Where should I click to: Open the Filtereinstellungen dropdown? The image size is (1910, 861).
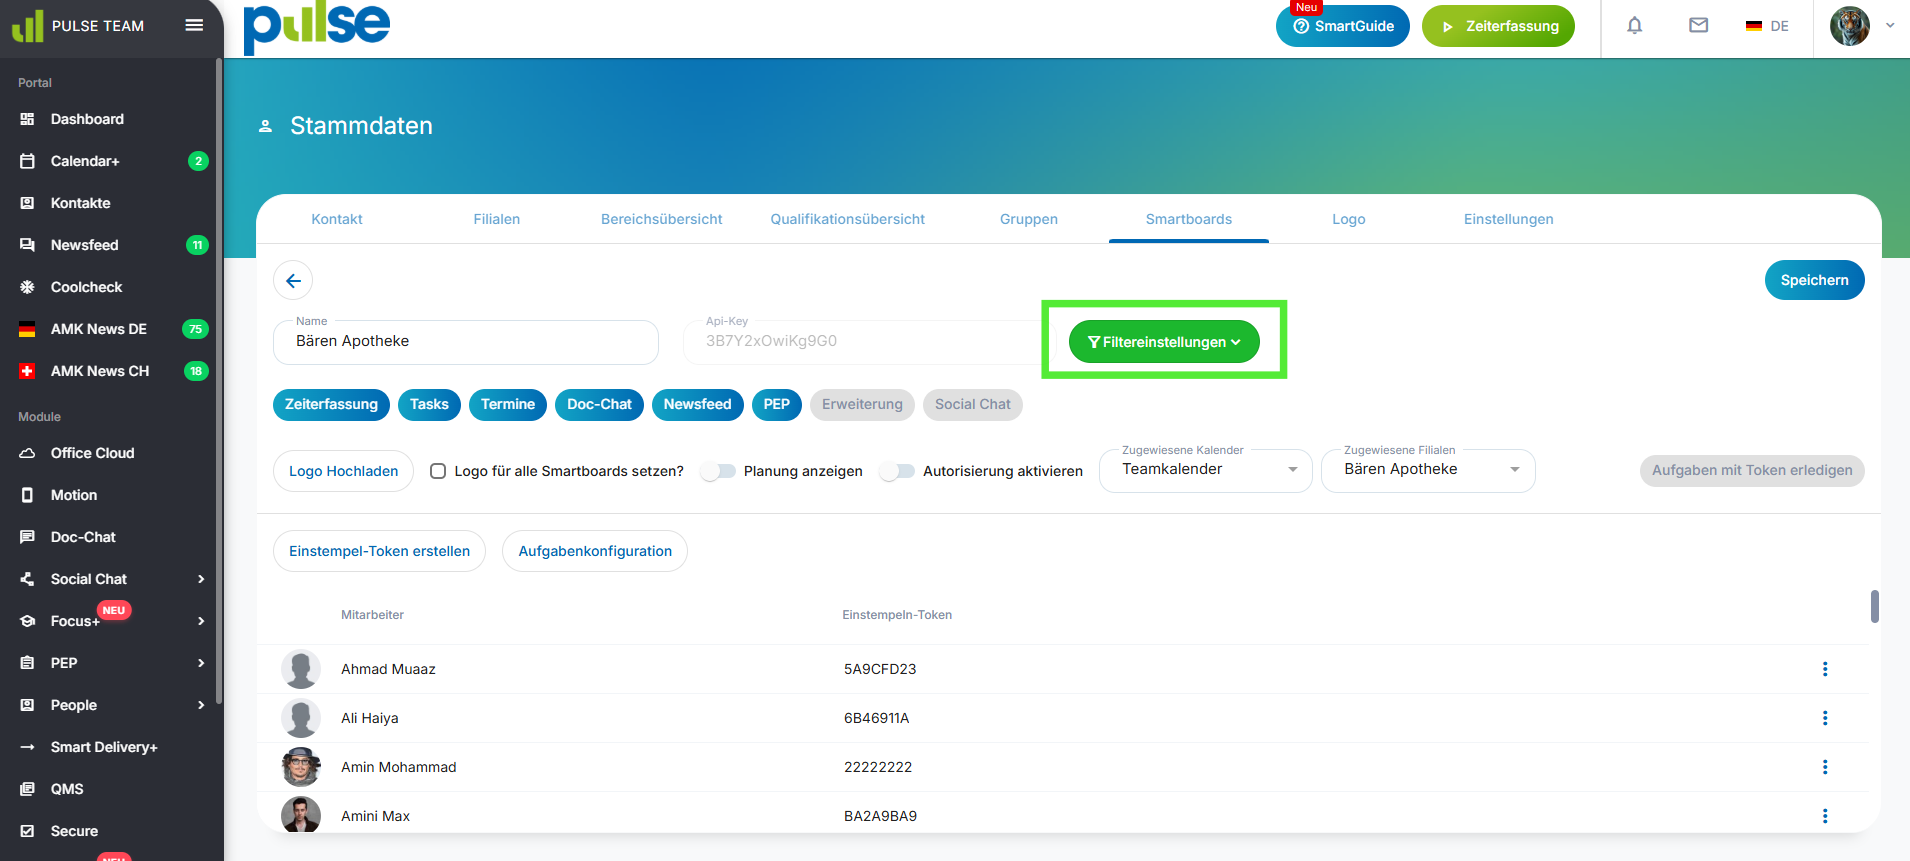1164,342
